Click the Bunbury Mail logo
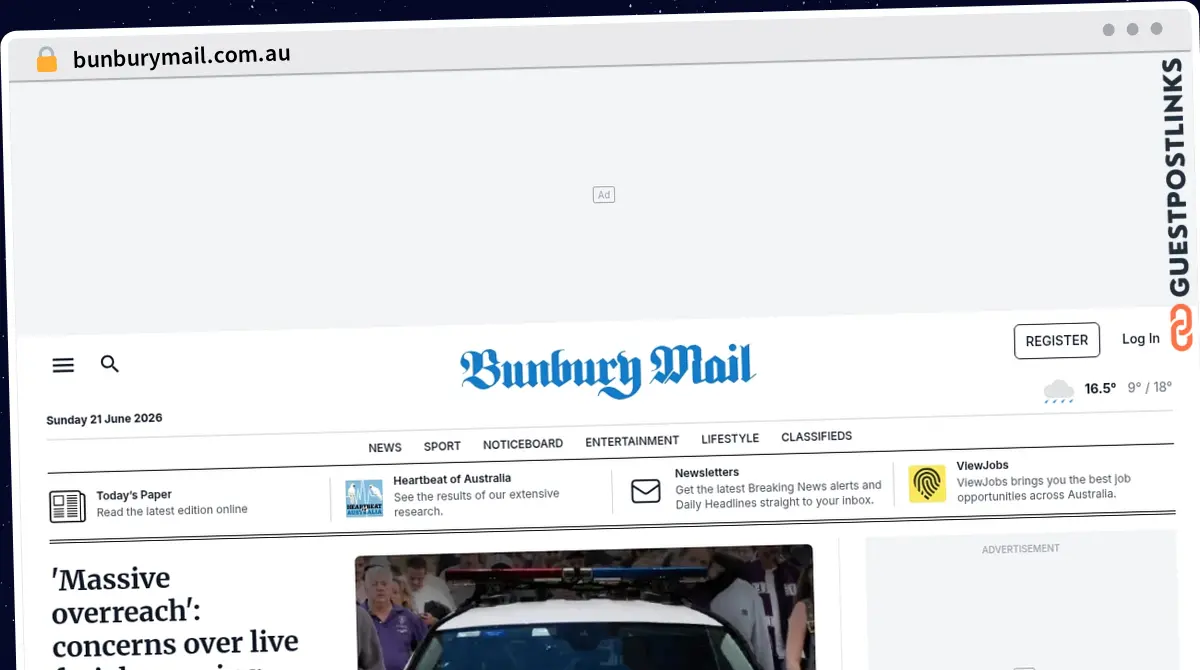Screen dimensions: 1200x670 [x=608, y=370]
